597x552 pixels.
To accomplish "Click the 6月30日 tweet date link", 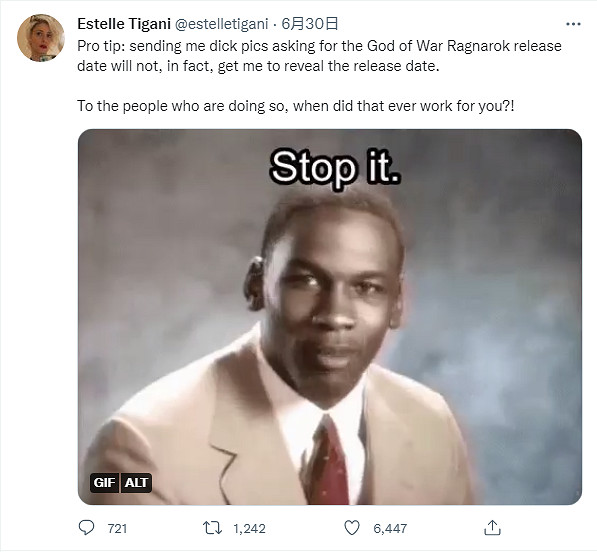I will (x=310, y=24).
